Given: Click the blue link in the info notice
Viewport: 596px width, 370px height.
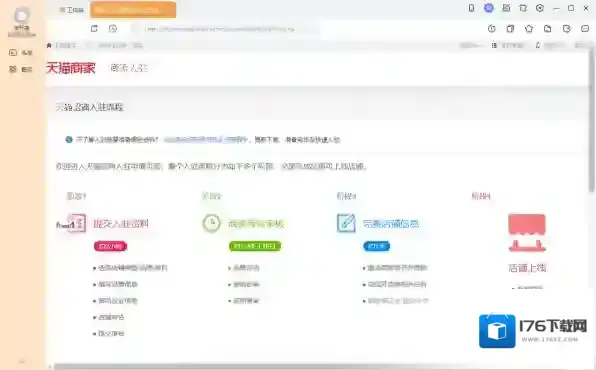Looking at the screenshot, I should tap(206, 140).
